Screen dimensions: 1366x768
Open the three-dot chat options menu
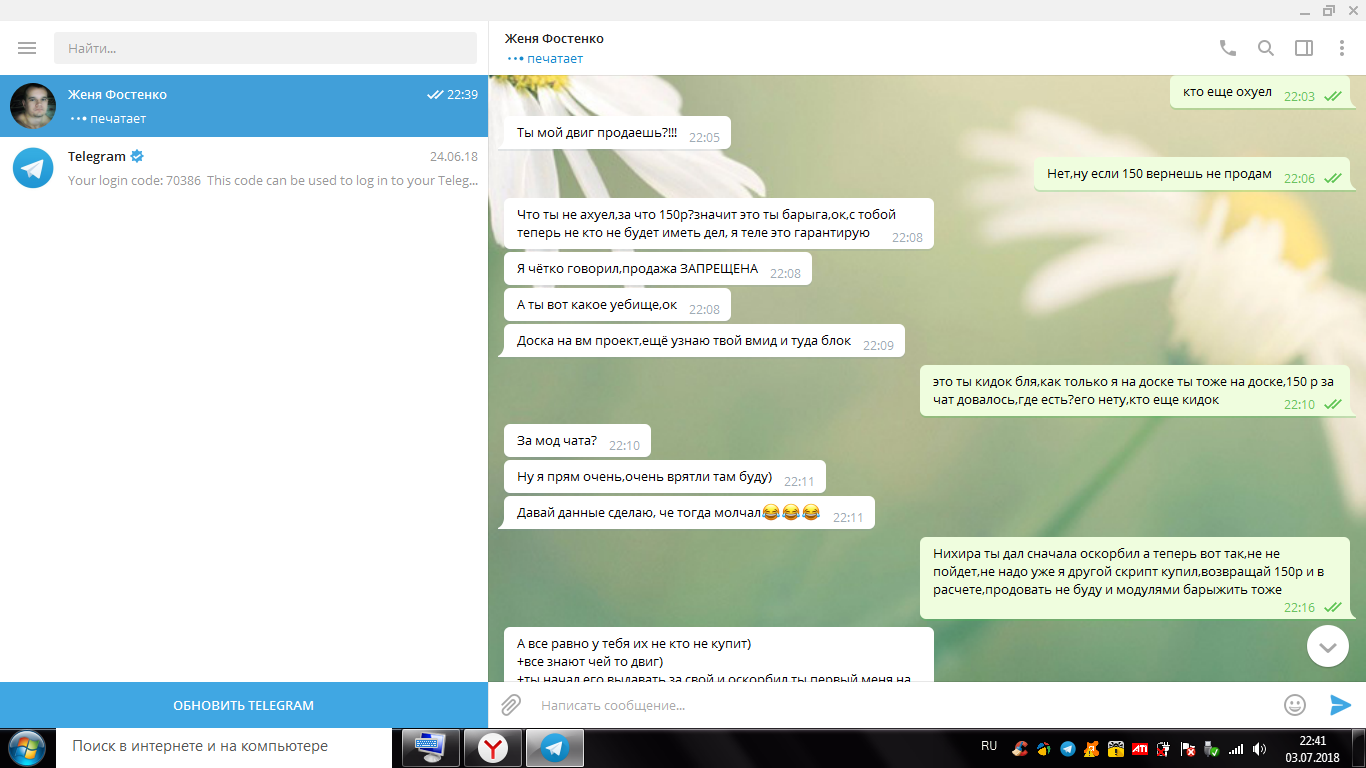(1342, 48)
